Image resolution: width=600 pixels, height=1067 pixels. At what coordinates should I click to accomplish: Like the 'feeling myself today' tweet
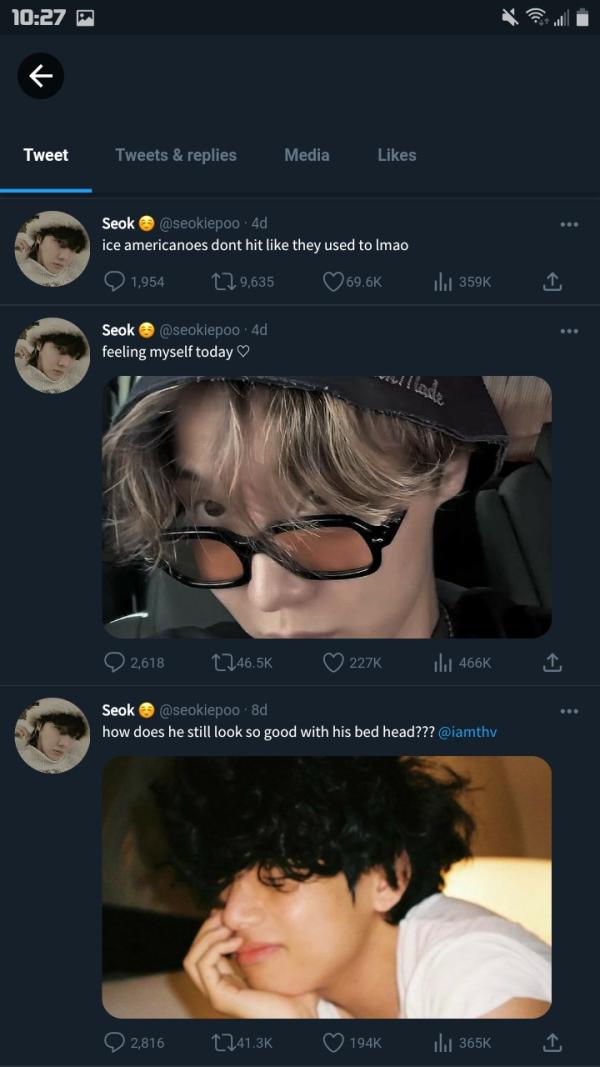point(333,663)
